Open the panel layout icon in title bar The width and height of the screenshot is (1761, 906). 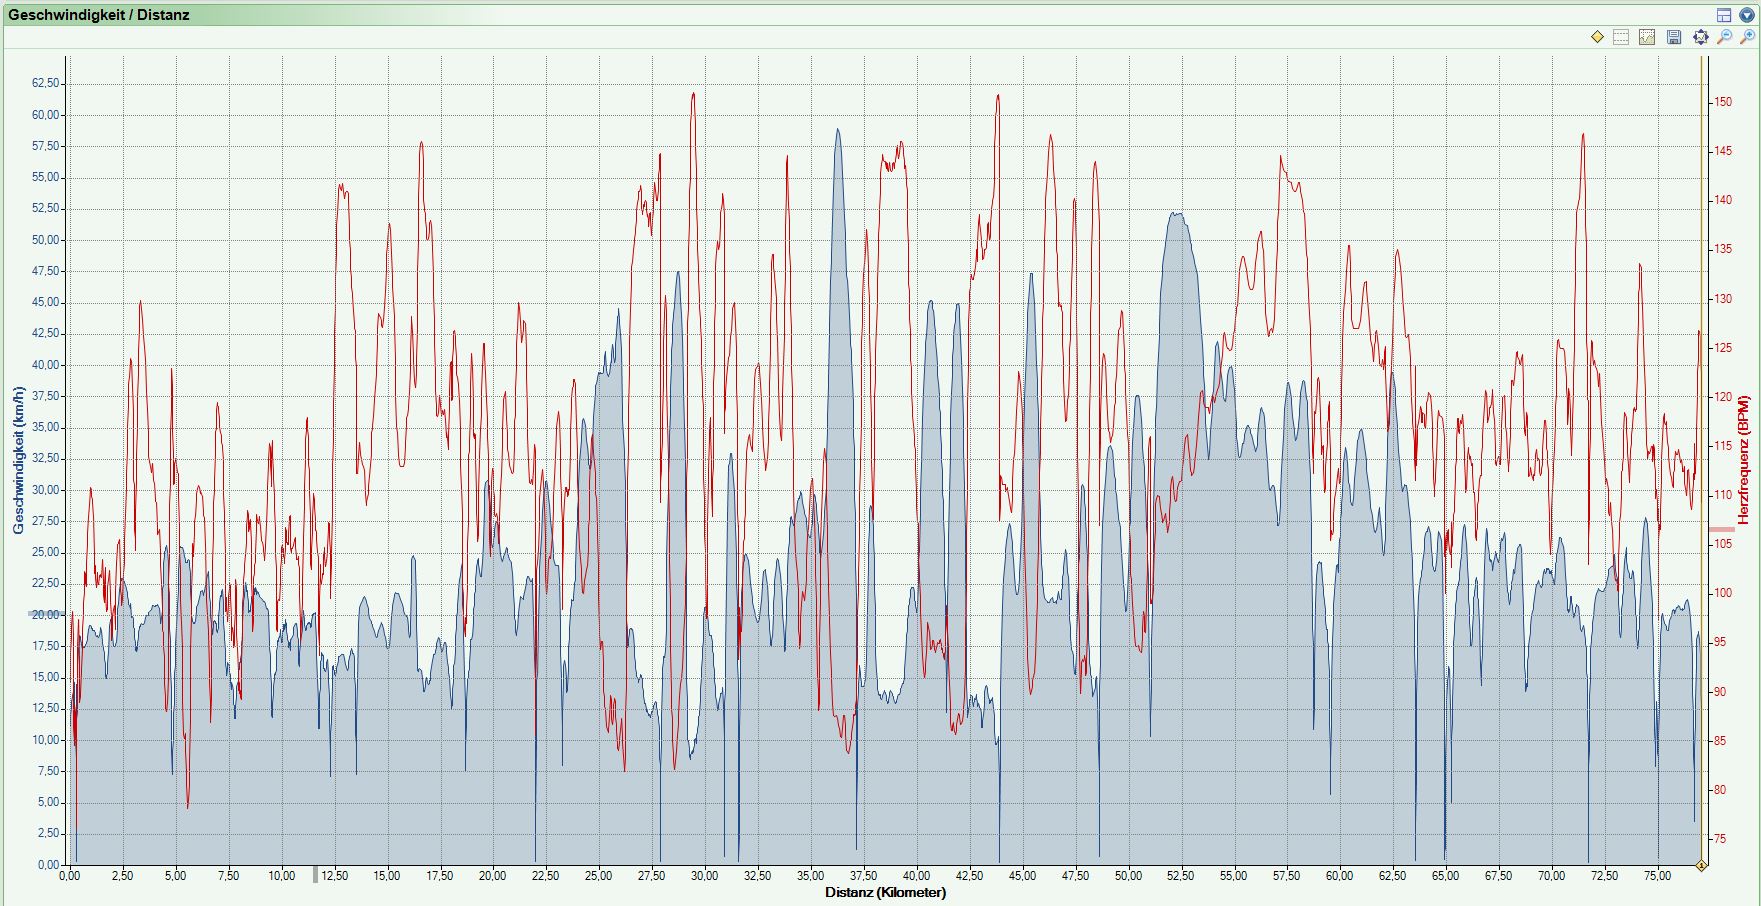[x=1724, y=15]
